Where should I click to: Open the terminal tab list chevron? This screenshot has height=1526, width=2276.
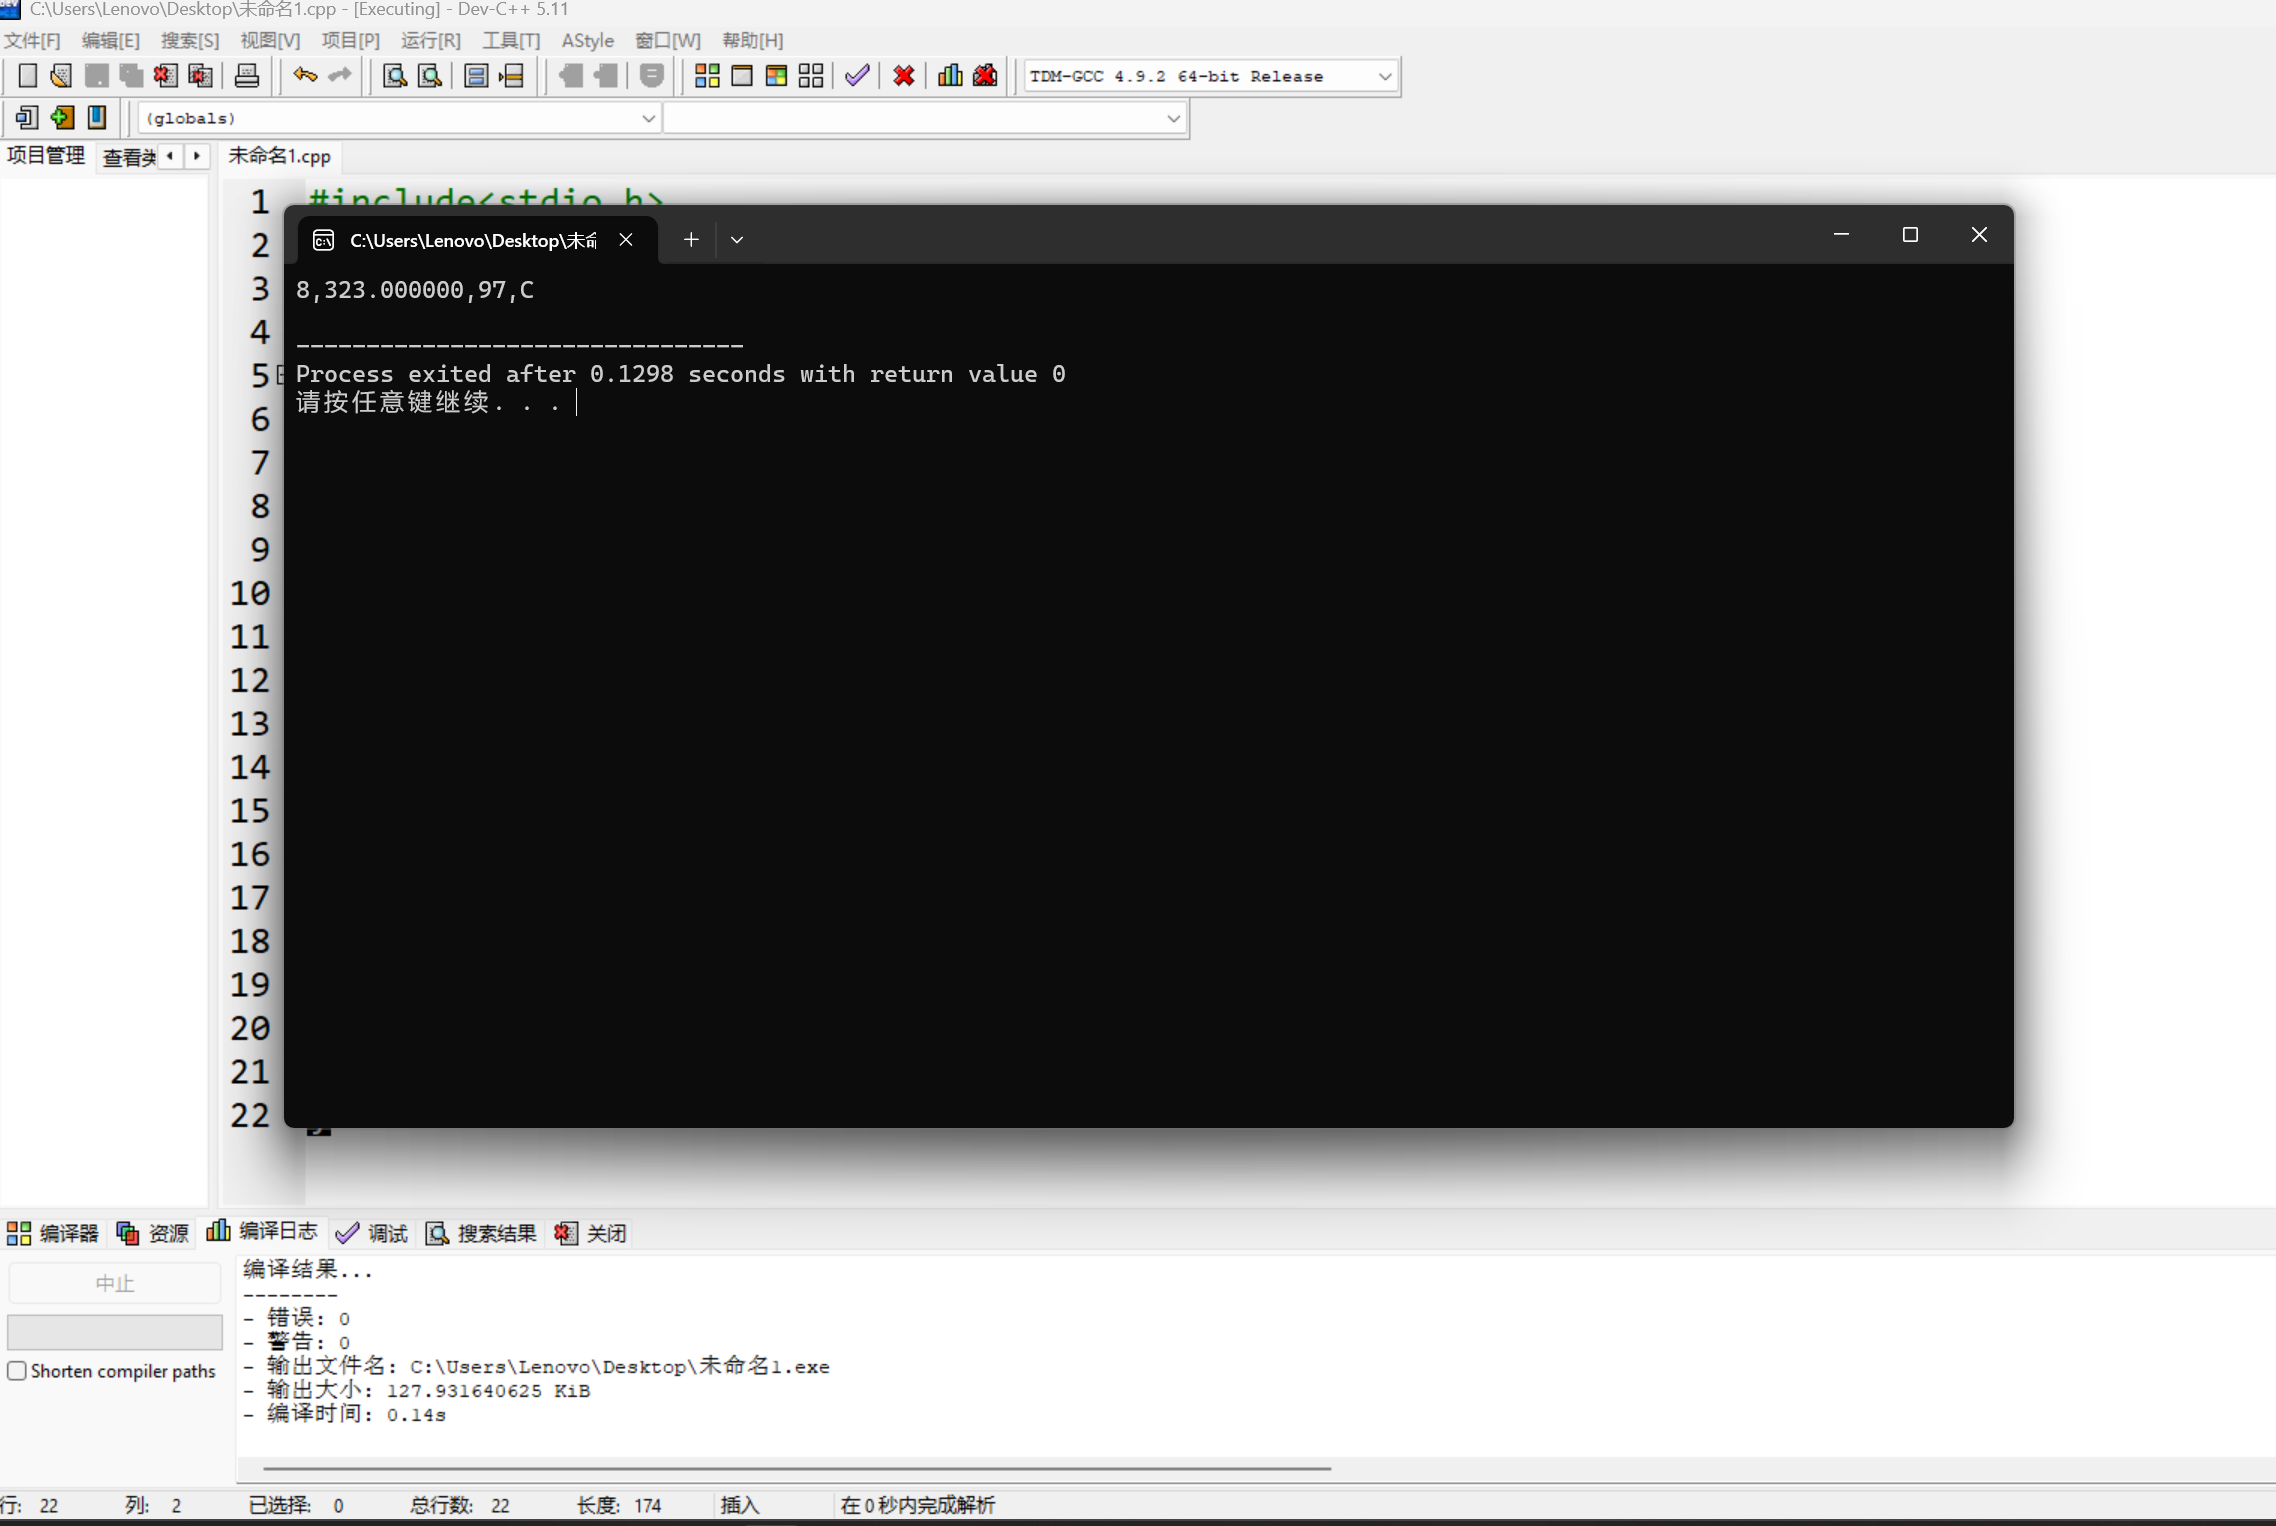tap(737, 240)
